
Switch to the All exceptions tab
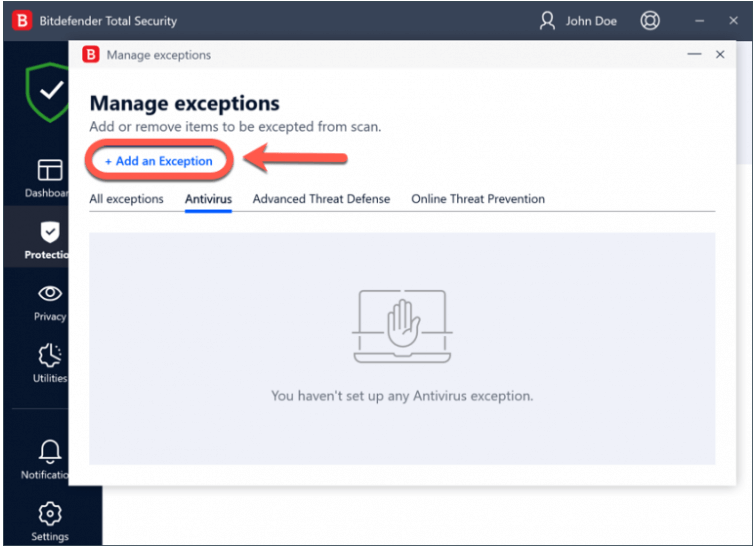tap(126, 199)
